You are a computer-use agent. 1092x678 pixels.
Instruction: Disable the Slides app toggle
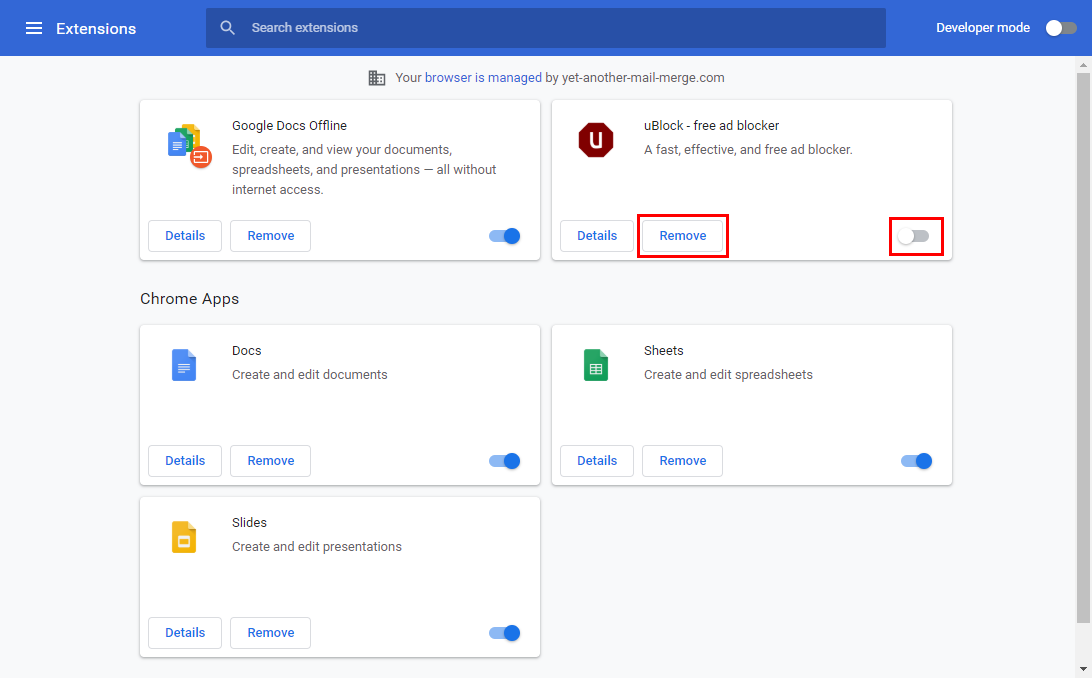(x=505, y=633)
